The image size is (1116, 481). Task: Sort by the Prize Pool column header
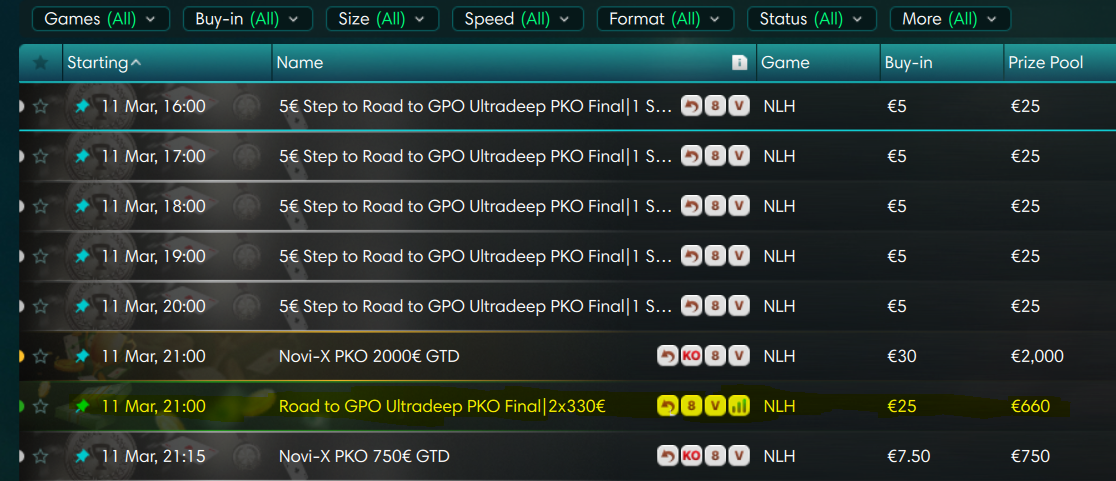pyautogui.click(x=1046, y=63)
